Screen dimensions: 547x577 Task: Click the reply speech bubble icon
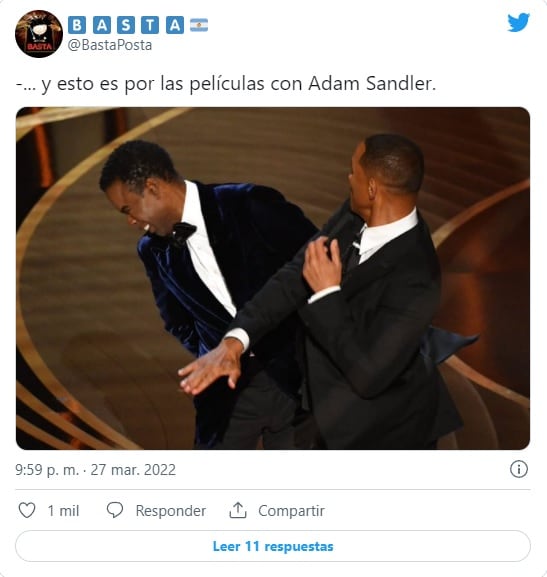(x=115, y=510)
